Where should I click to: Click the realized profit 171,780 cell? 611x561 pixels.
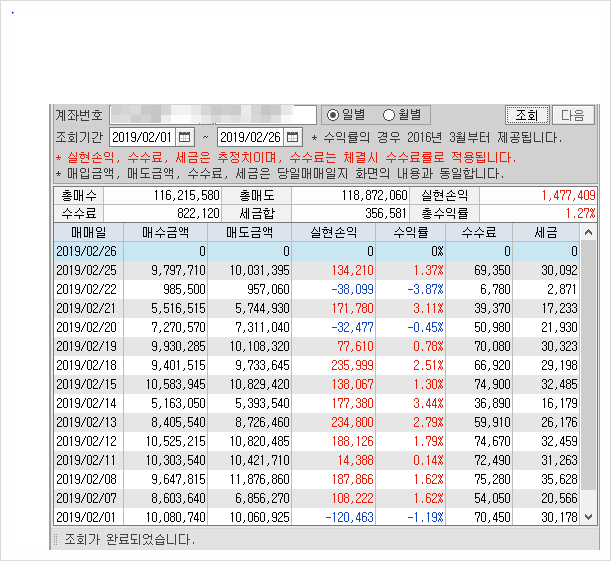point(334,309)
